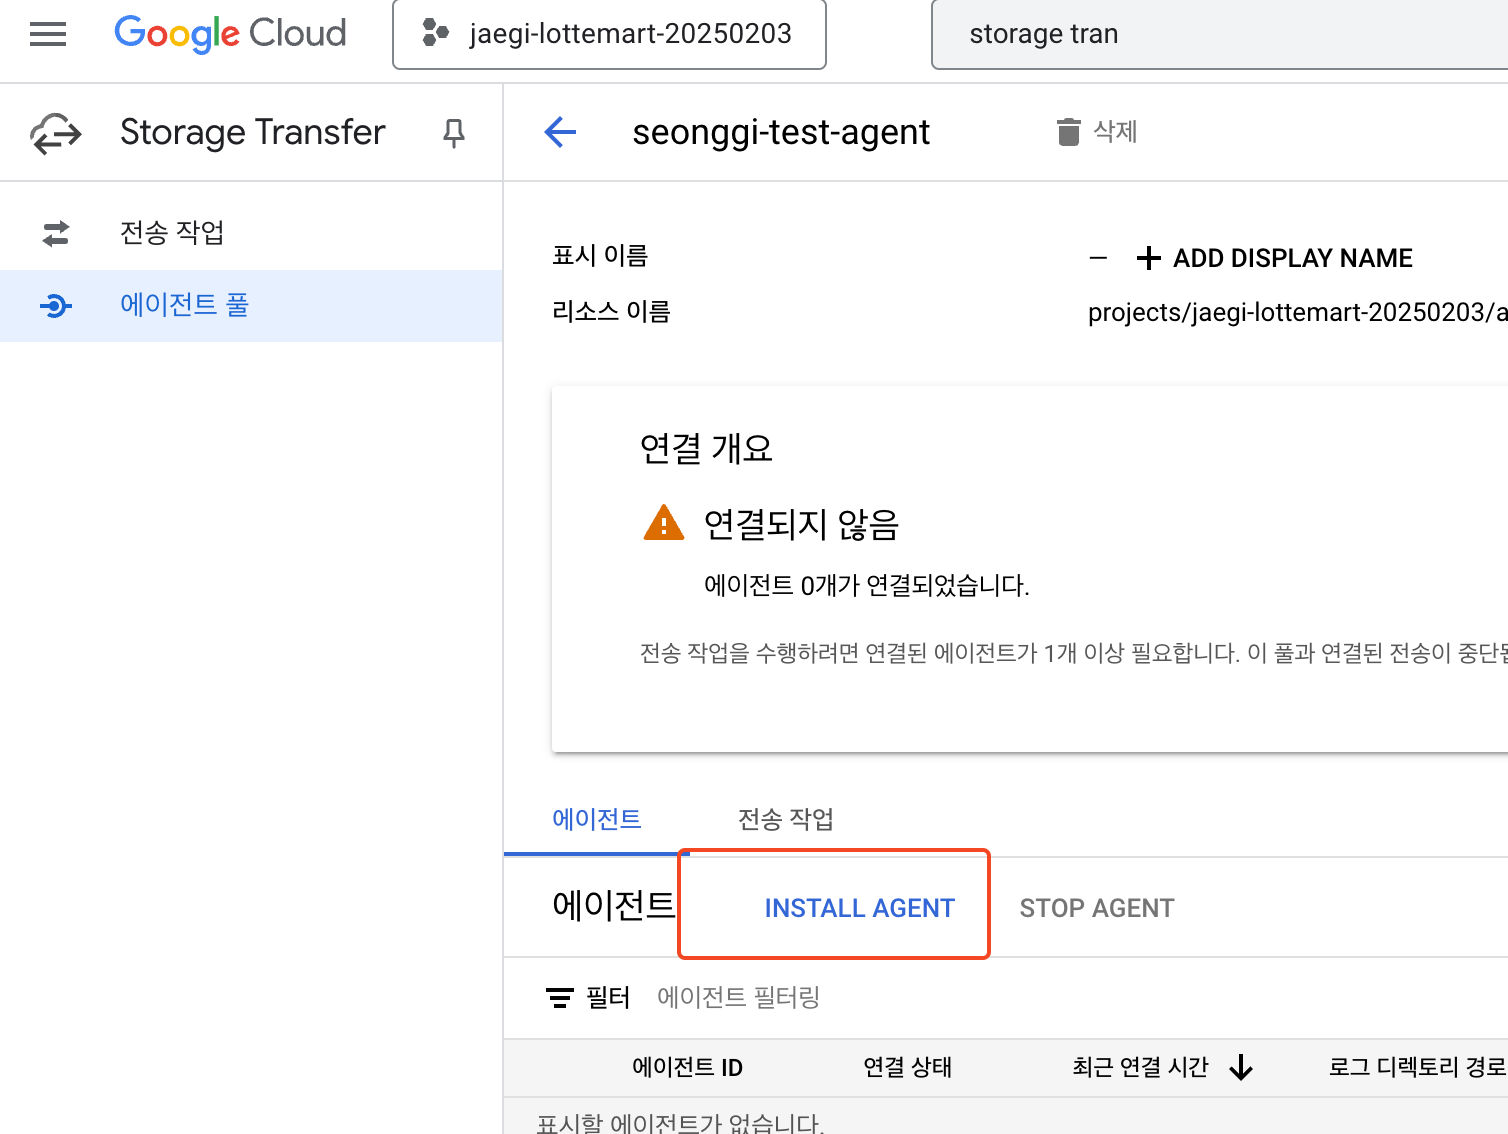The image size is (1508, 1134).
Task: Click INSTALL AGENT button
Action: [x=860, y=908]
